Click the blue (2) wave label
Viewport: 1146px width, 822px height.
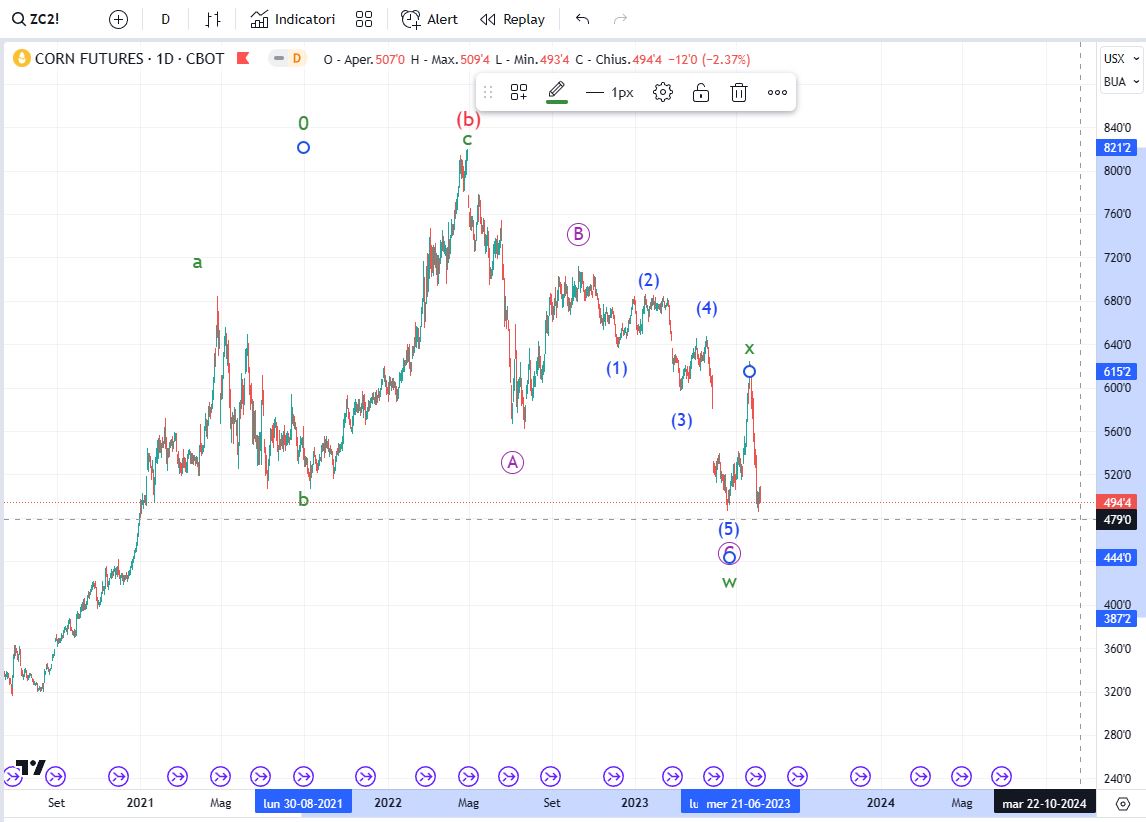pyautogui.click(x=649, y=281)
